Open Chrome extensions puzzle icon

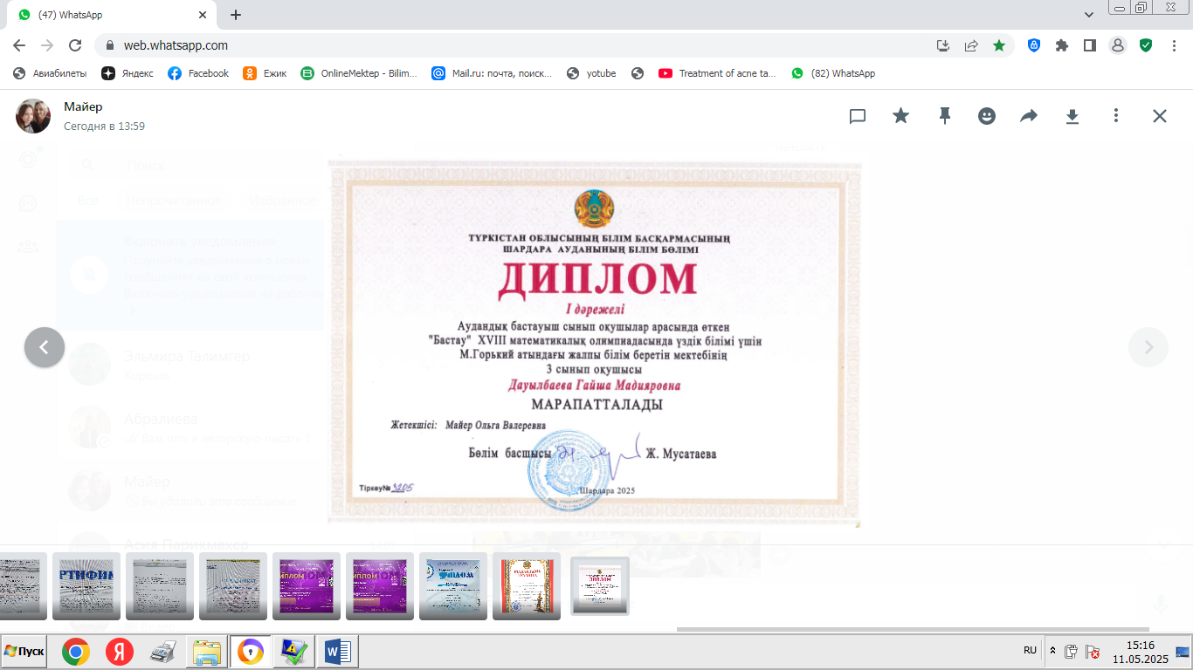coord(1062,46)
